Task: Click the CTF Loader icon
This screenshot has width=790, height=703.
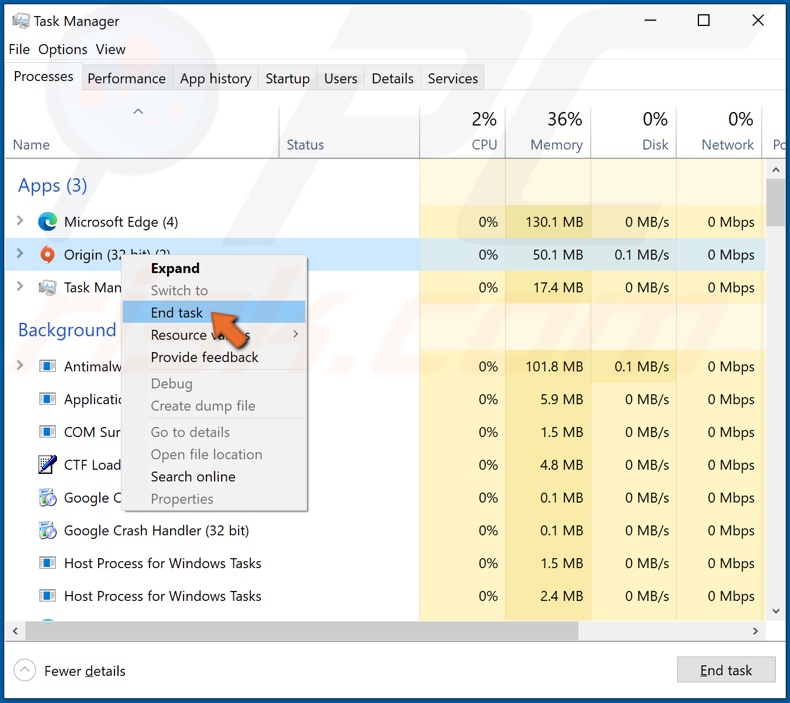Action: (x=47, y=465)
